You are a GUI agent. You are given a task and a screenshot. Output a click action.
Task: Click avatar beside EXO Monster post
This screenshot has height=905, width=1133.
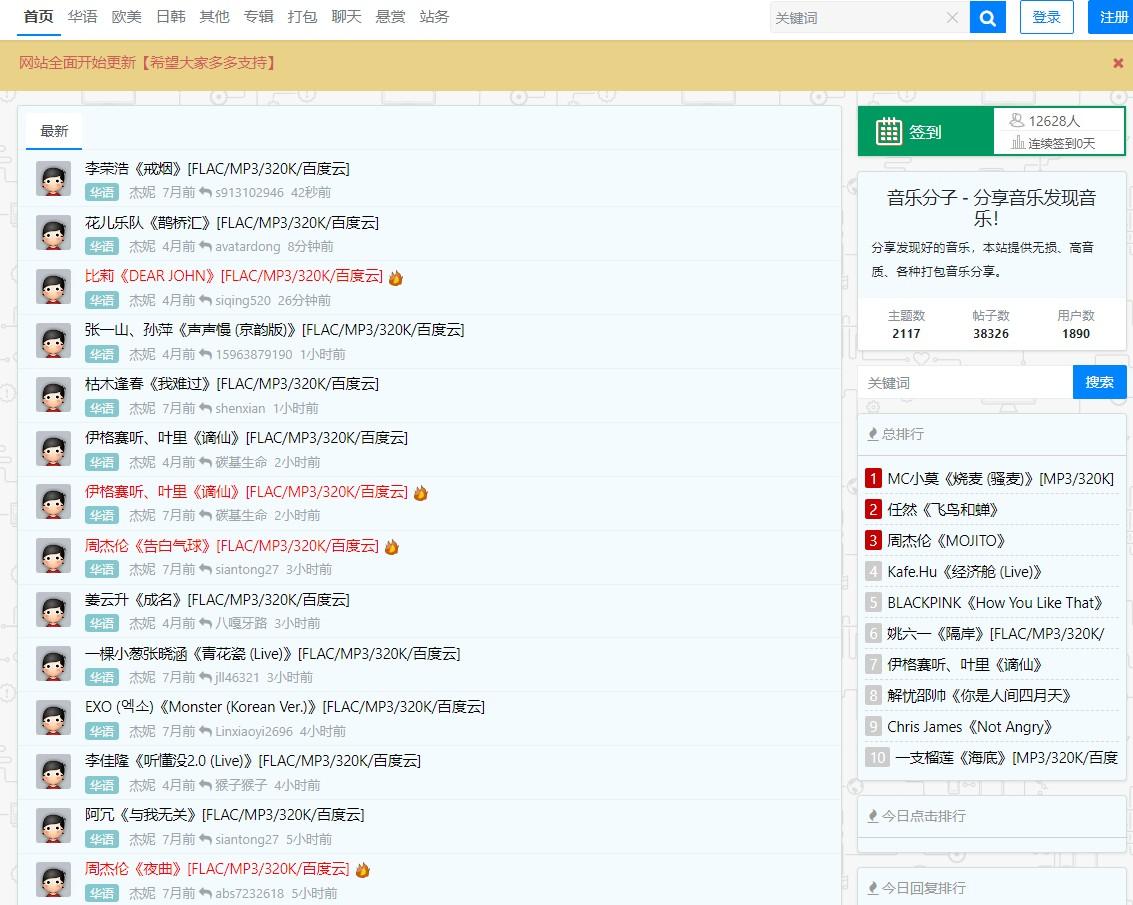pyautogui.click(x=53, y=717)
